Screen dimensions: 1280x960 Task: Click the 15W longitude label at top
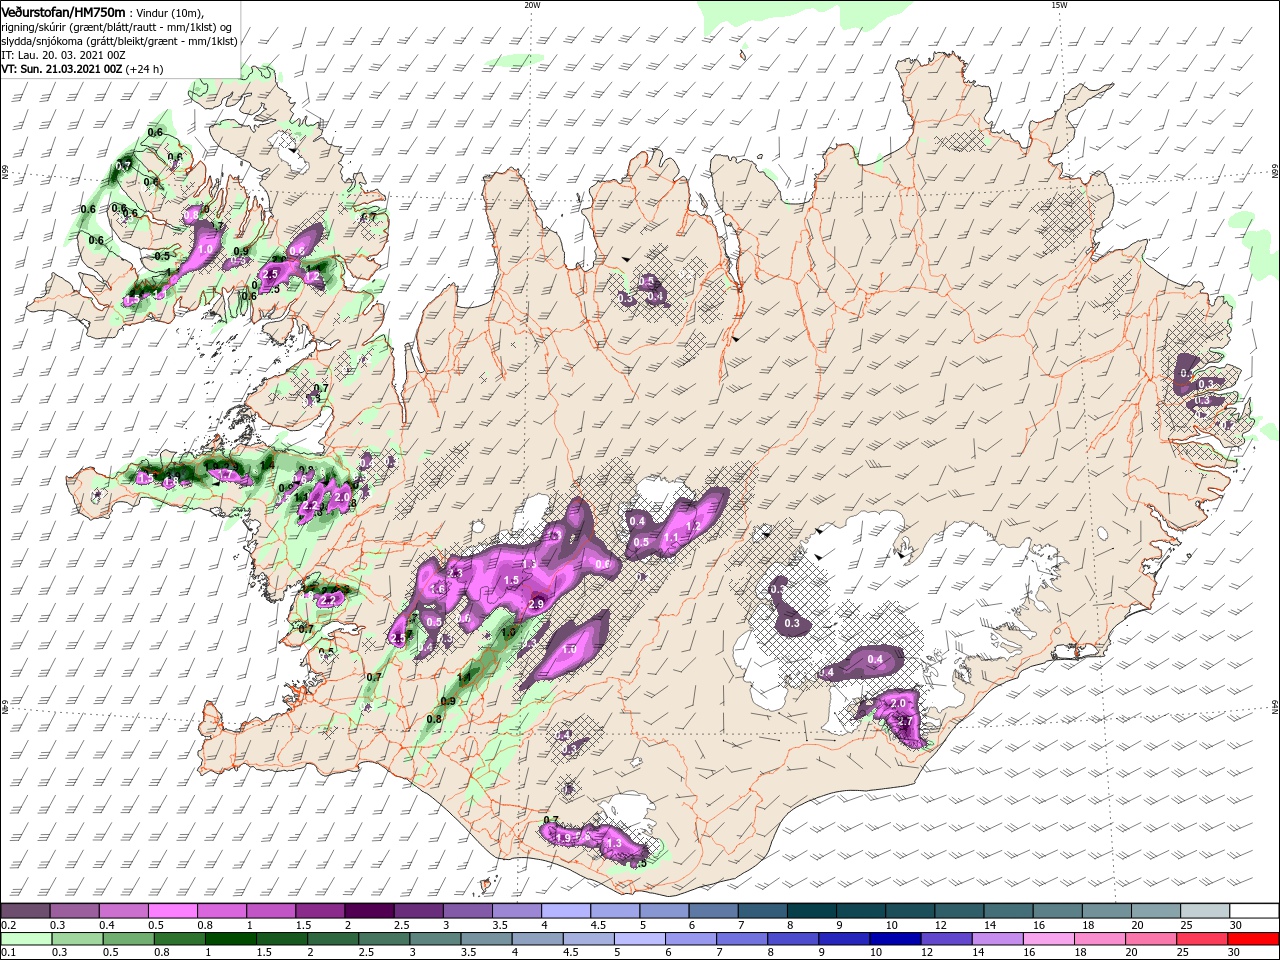(1059, 5)
